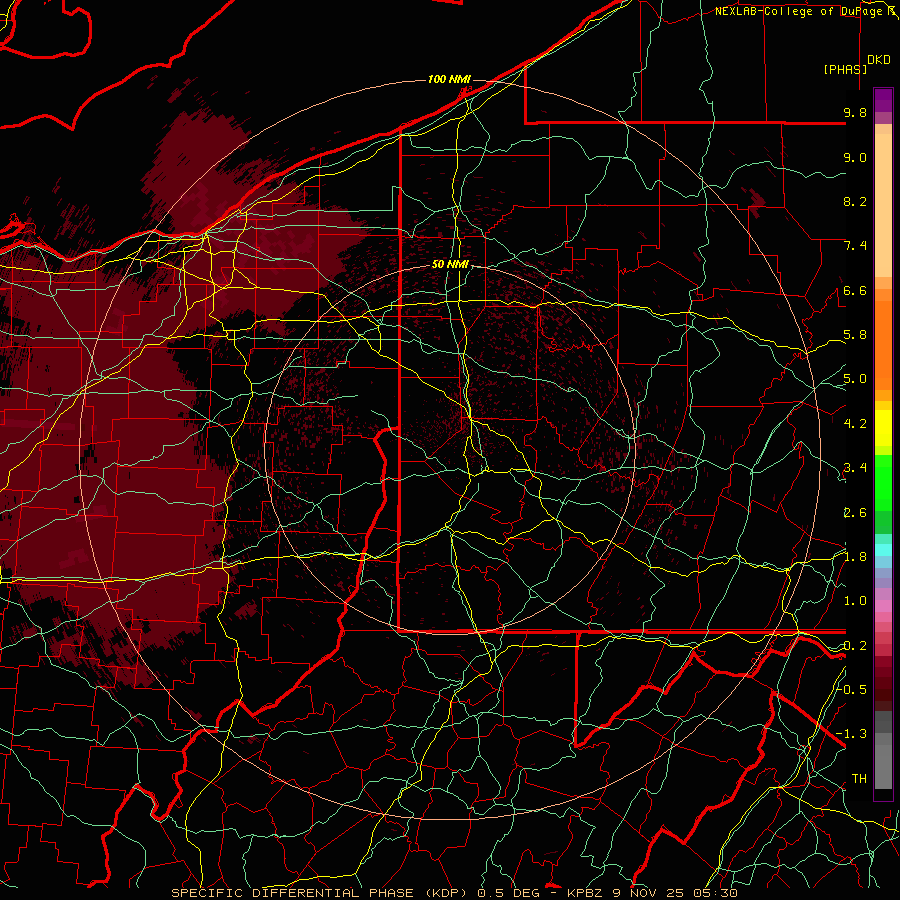Click the [PHAS] legend heading
The image size is (900, 900).
pos(845,70)
